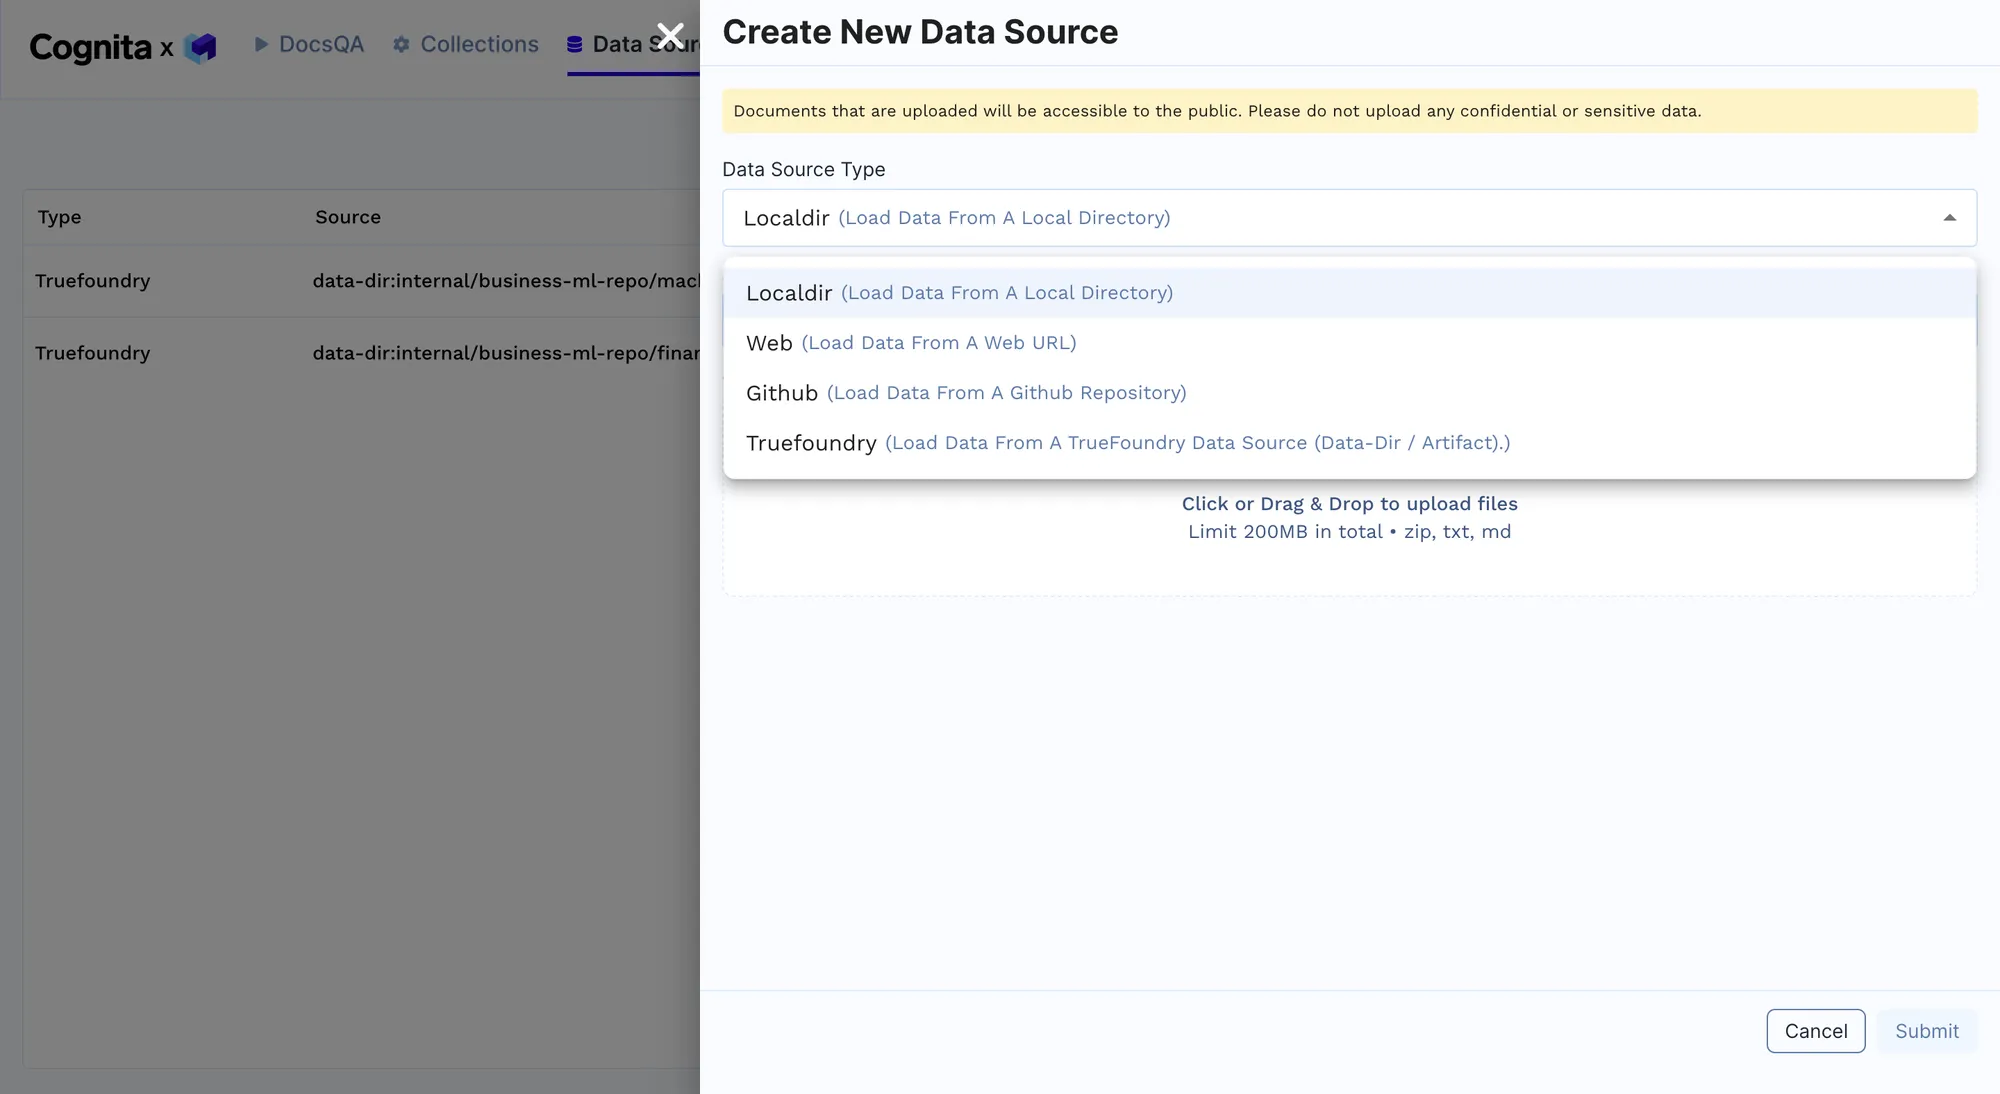The height and width of the screenshot is (1094, 2000).
Task: Close the Create New Data Source drawer
Action: click(670, 37)
